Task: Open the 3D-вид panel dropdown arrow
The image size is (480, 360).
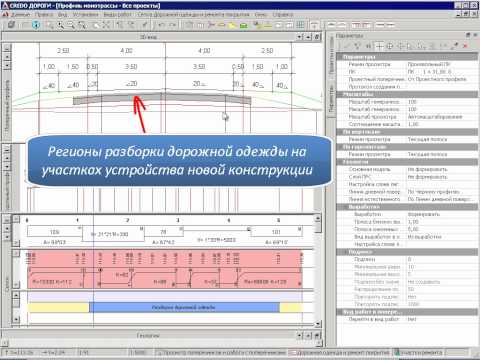Action: pos(300,37)
